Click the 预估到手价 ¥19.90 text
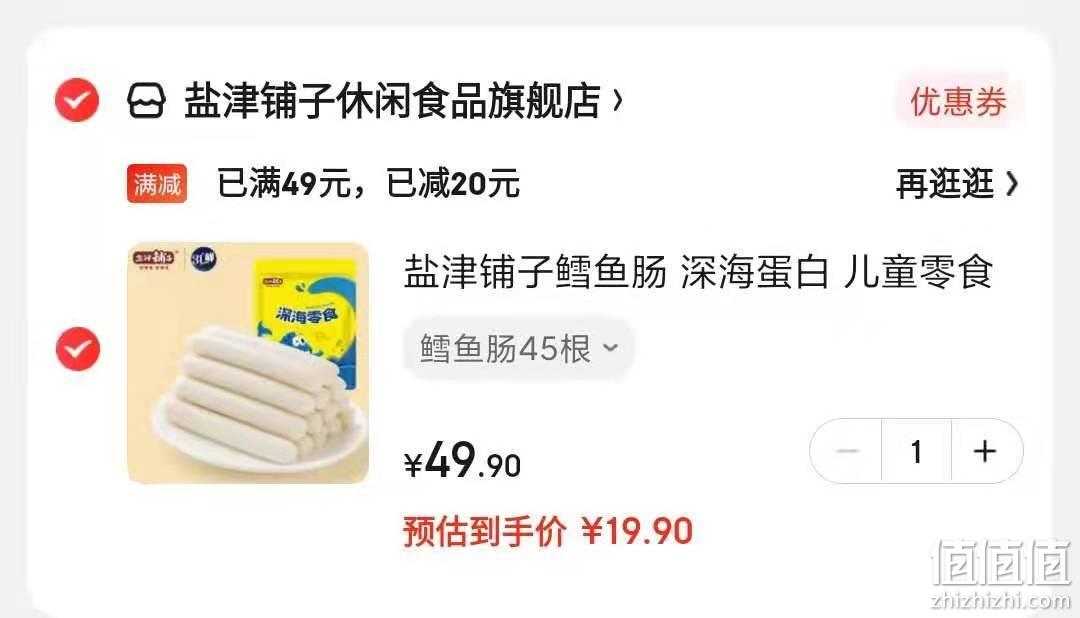This screenshot has height=618, width=1080. [x=548, y=531]
